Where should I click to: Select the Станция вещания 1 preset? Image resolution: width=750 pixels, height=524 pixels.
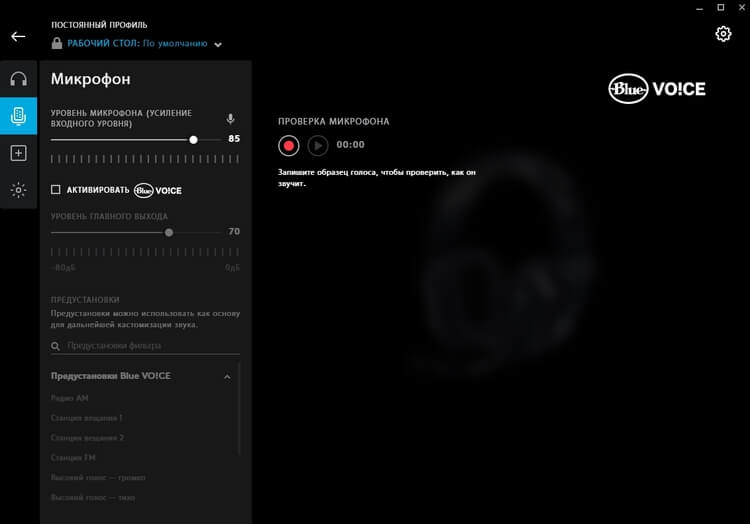87,418
